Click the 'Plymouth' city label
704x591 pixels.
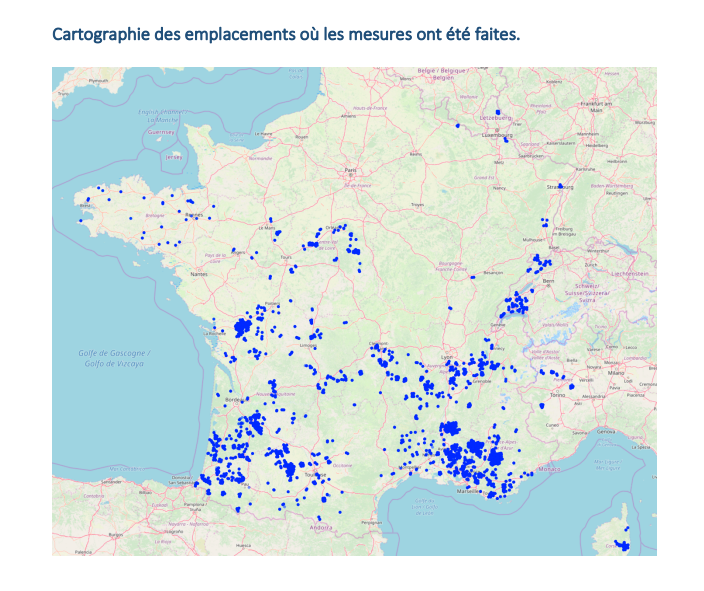tap(98, 81)
